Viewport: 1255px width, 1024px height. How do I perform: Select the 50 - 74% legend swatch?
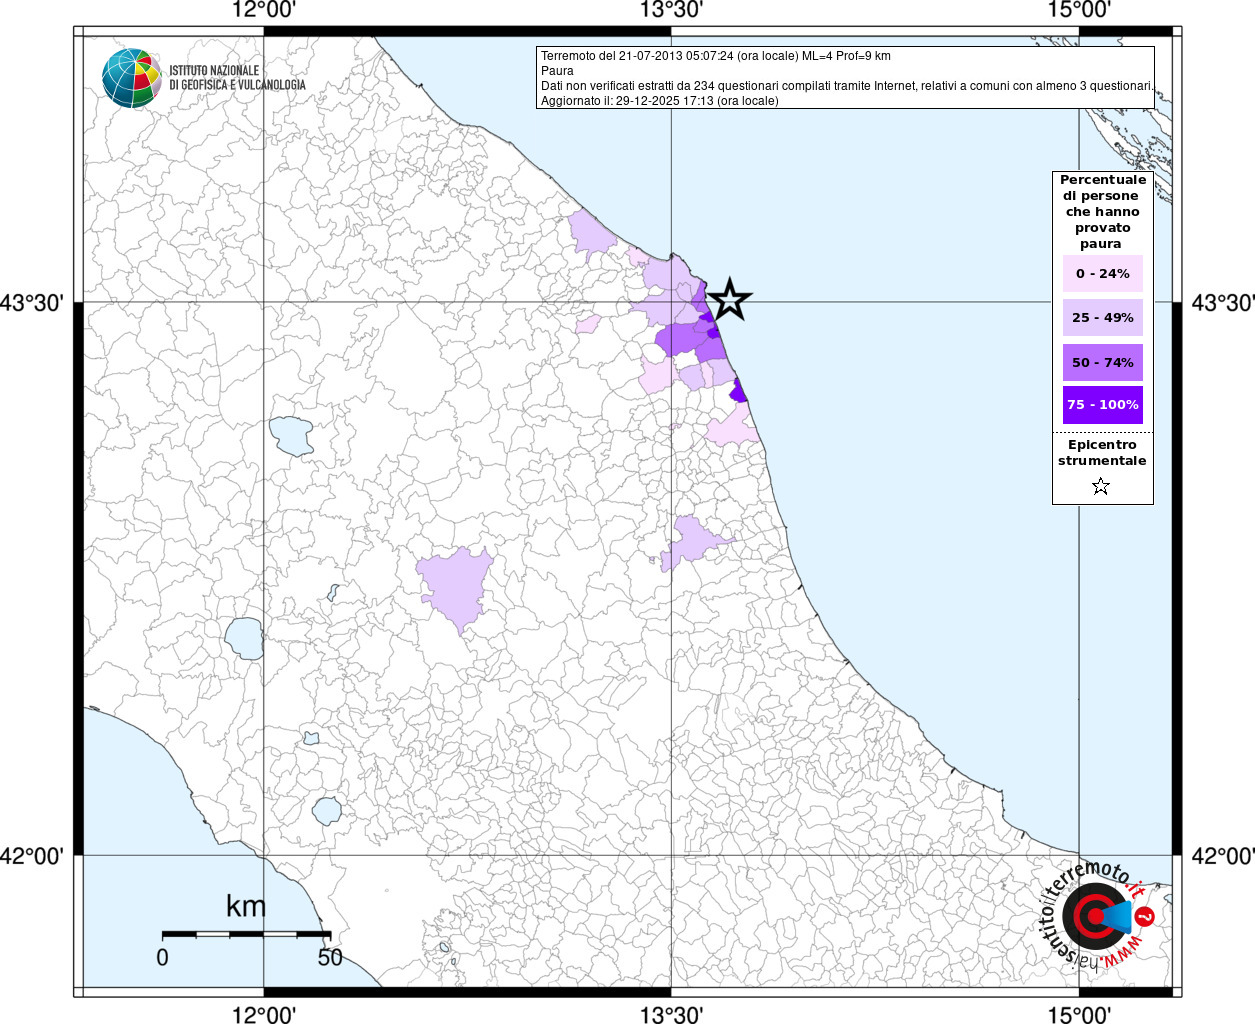(1102, 362)
